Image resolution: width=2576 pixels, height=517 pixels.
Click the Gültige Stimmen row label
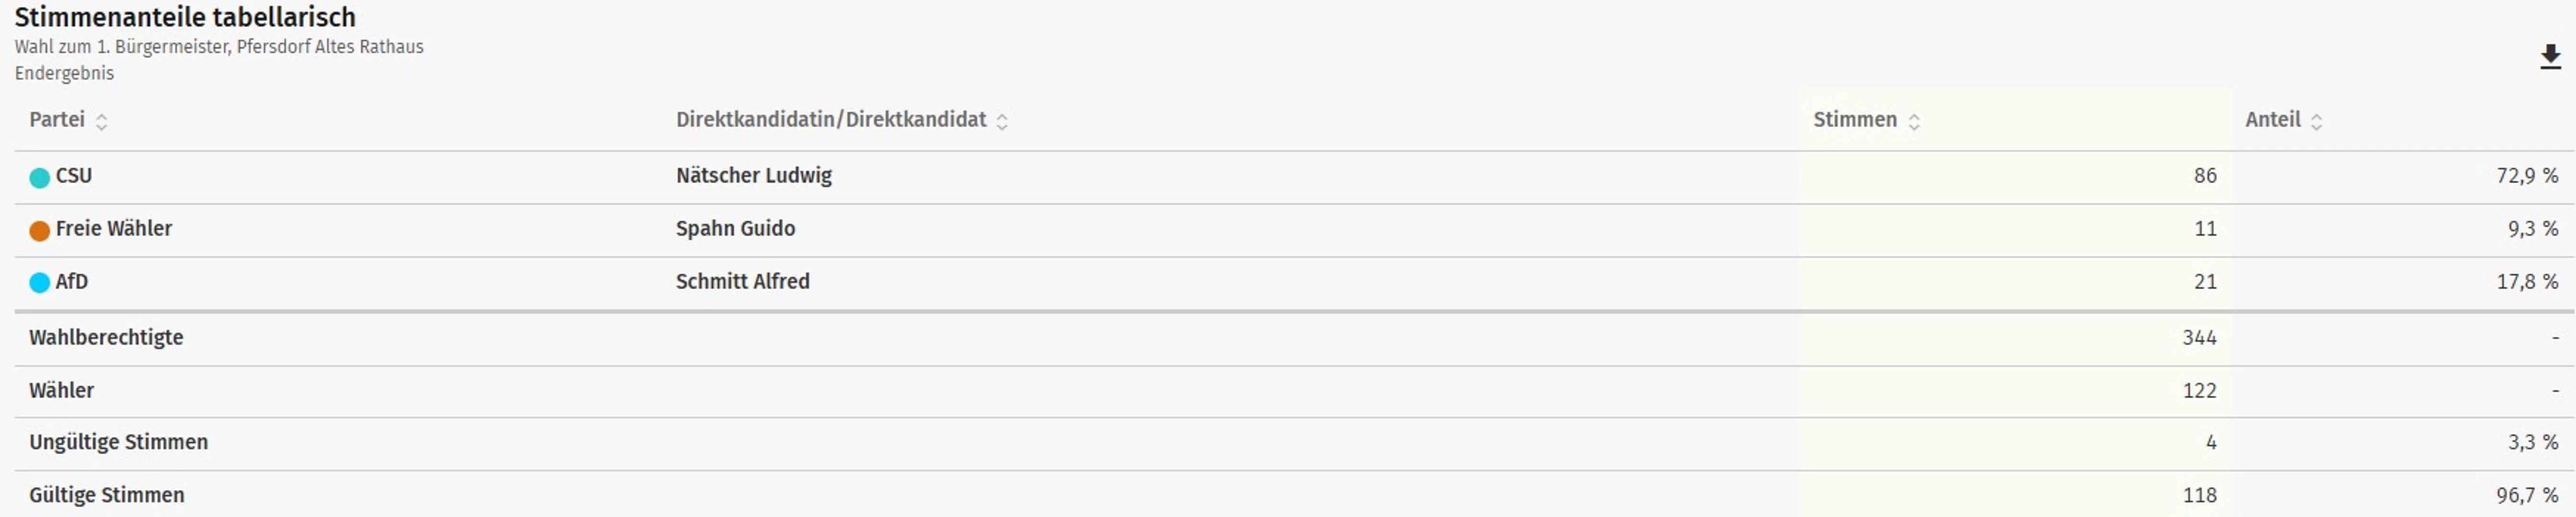click(x=106, y=495)
